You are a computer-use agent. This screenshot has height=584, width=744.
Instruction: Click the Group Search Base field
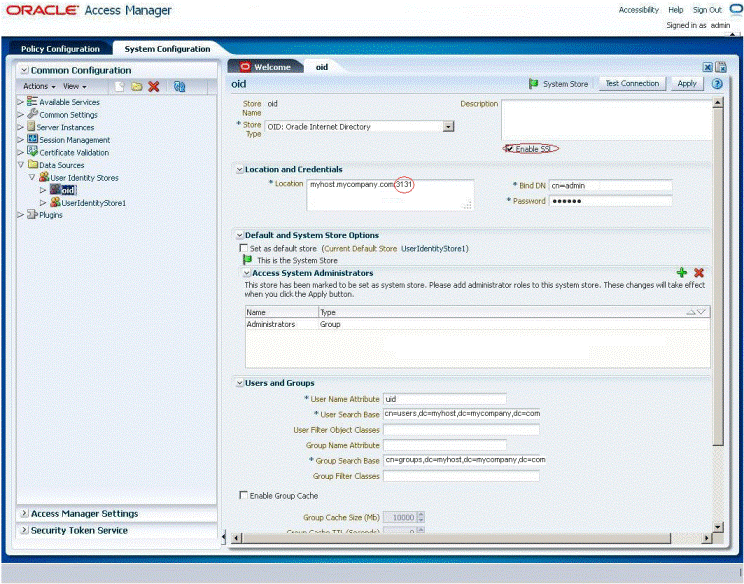click(x=464, y=460)
